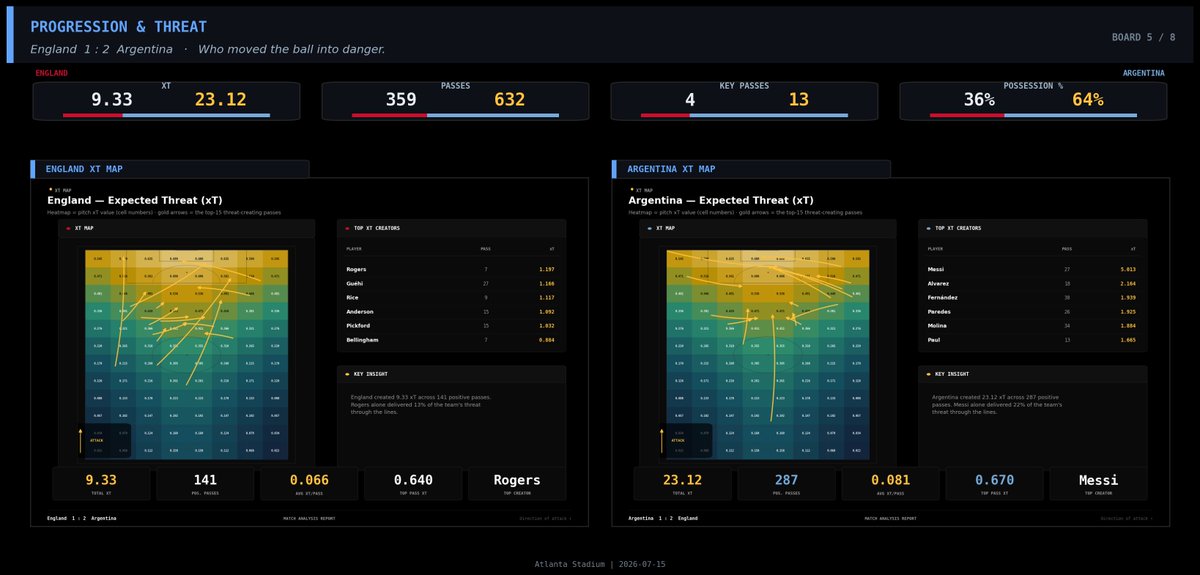Image resolution: width=1200 pixels, height=575 pixels.
Task: Select the Anderson row in the creators table
Action: pos(451,311)
